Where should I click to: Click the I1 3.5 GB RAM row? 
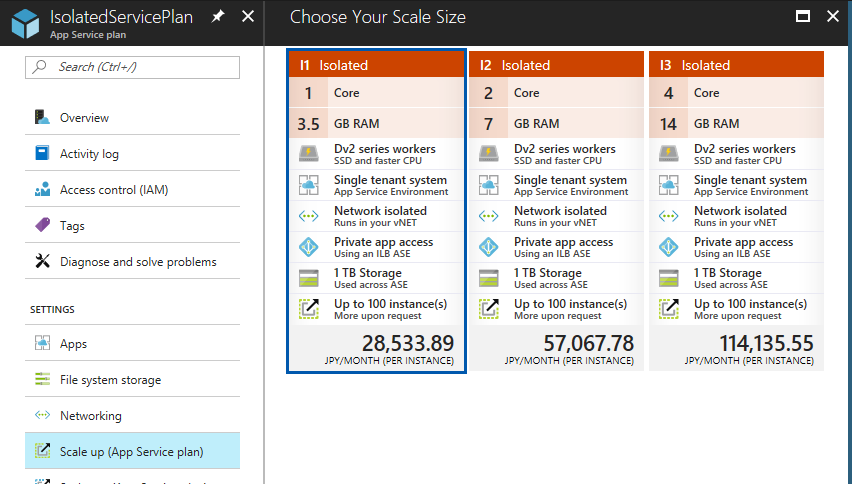click(377, 123)
